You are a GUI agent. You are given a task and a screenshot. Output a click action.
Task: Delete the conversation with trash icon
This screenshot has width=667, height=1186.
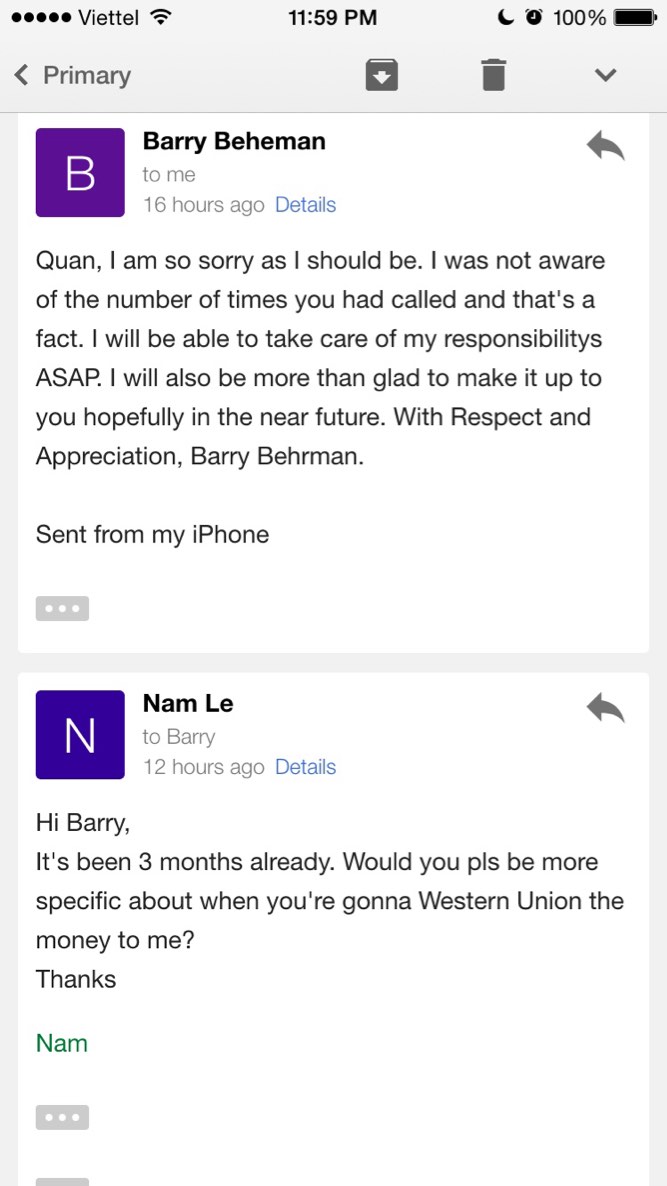[493, 75]
